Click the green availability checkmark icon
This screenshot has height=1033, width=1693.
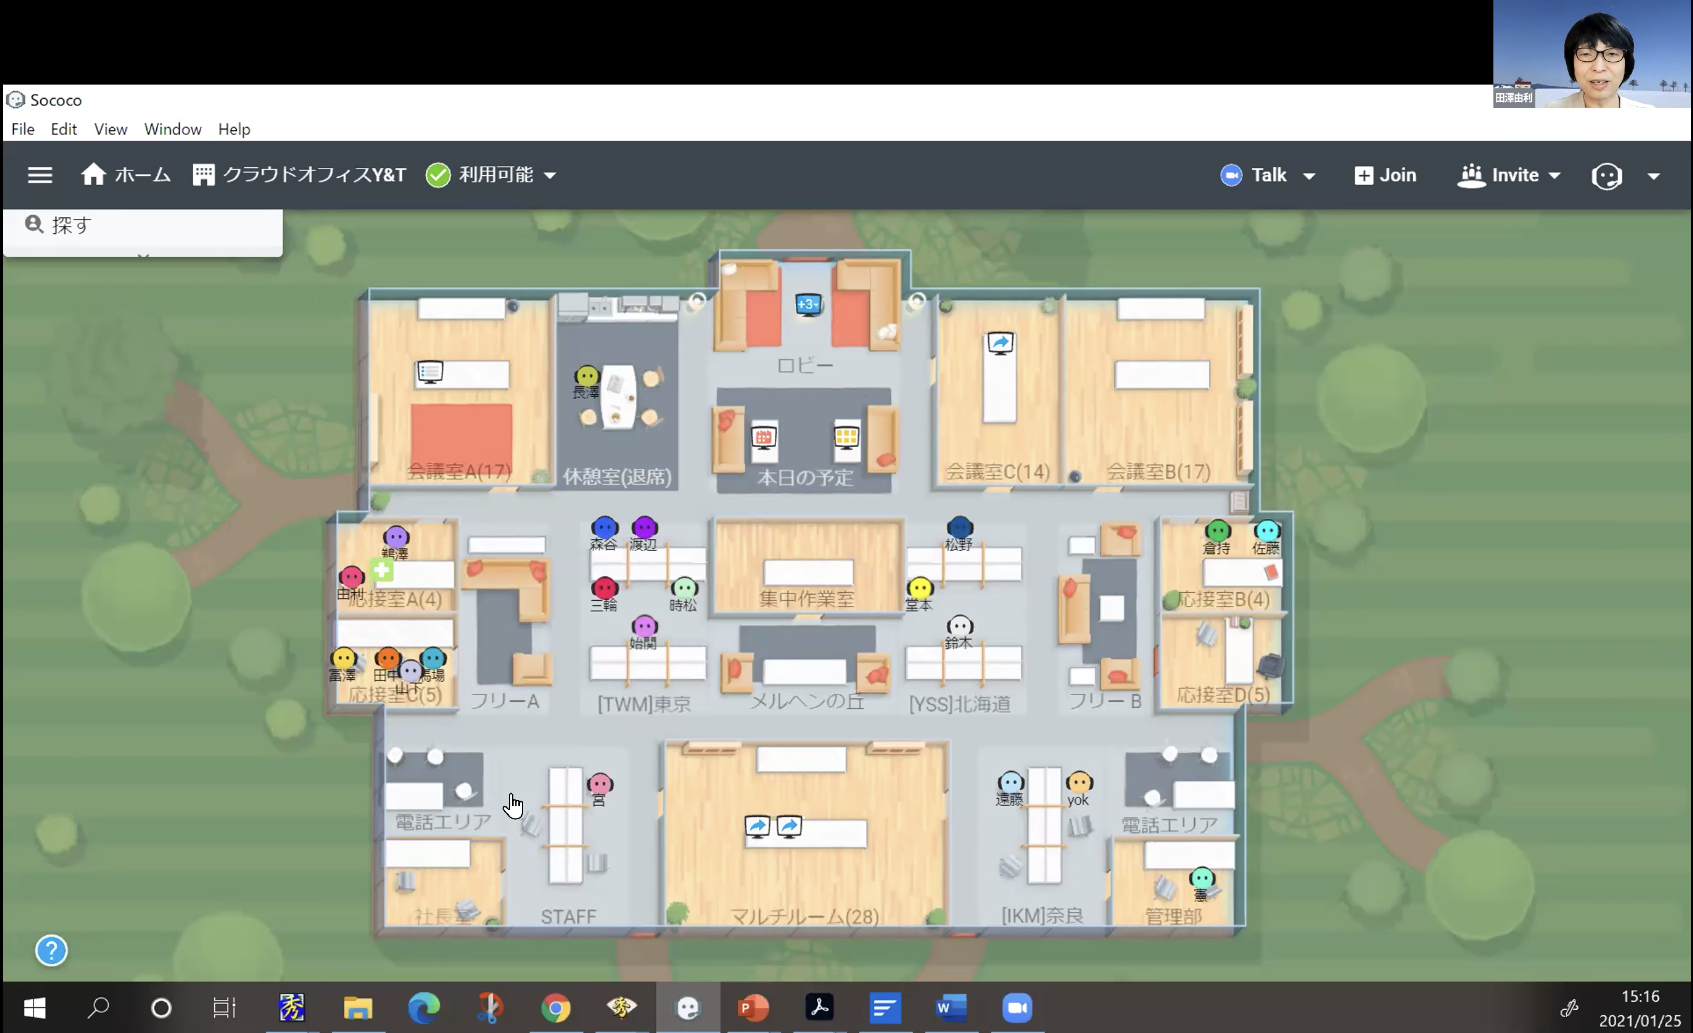(x=438, y=175)
